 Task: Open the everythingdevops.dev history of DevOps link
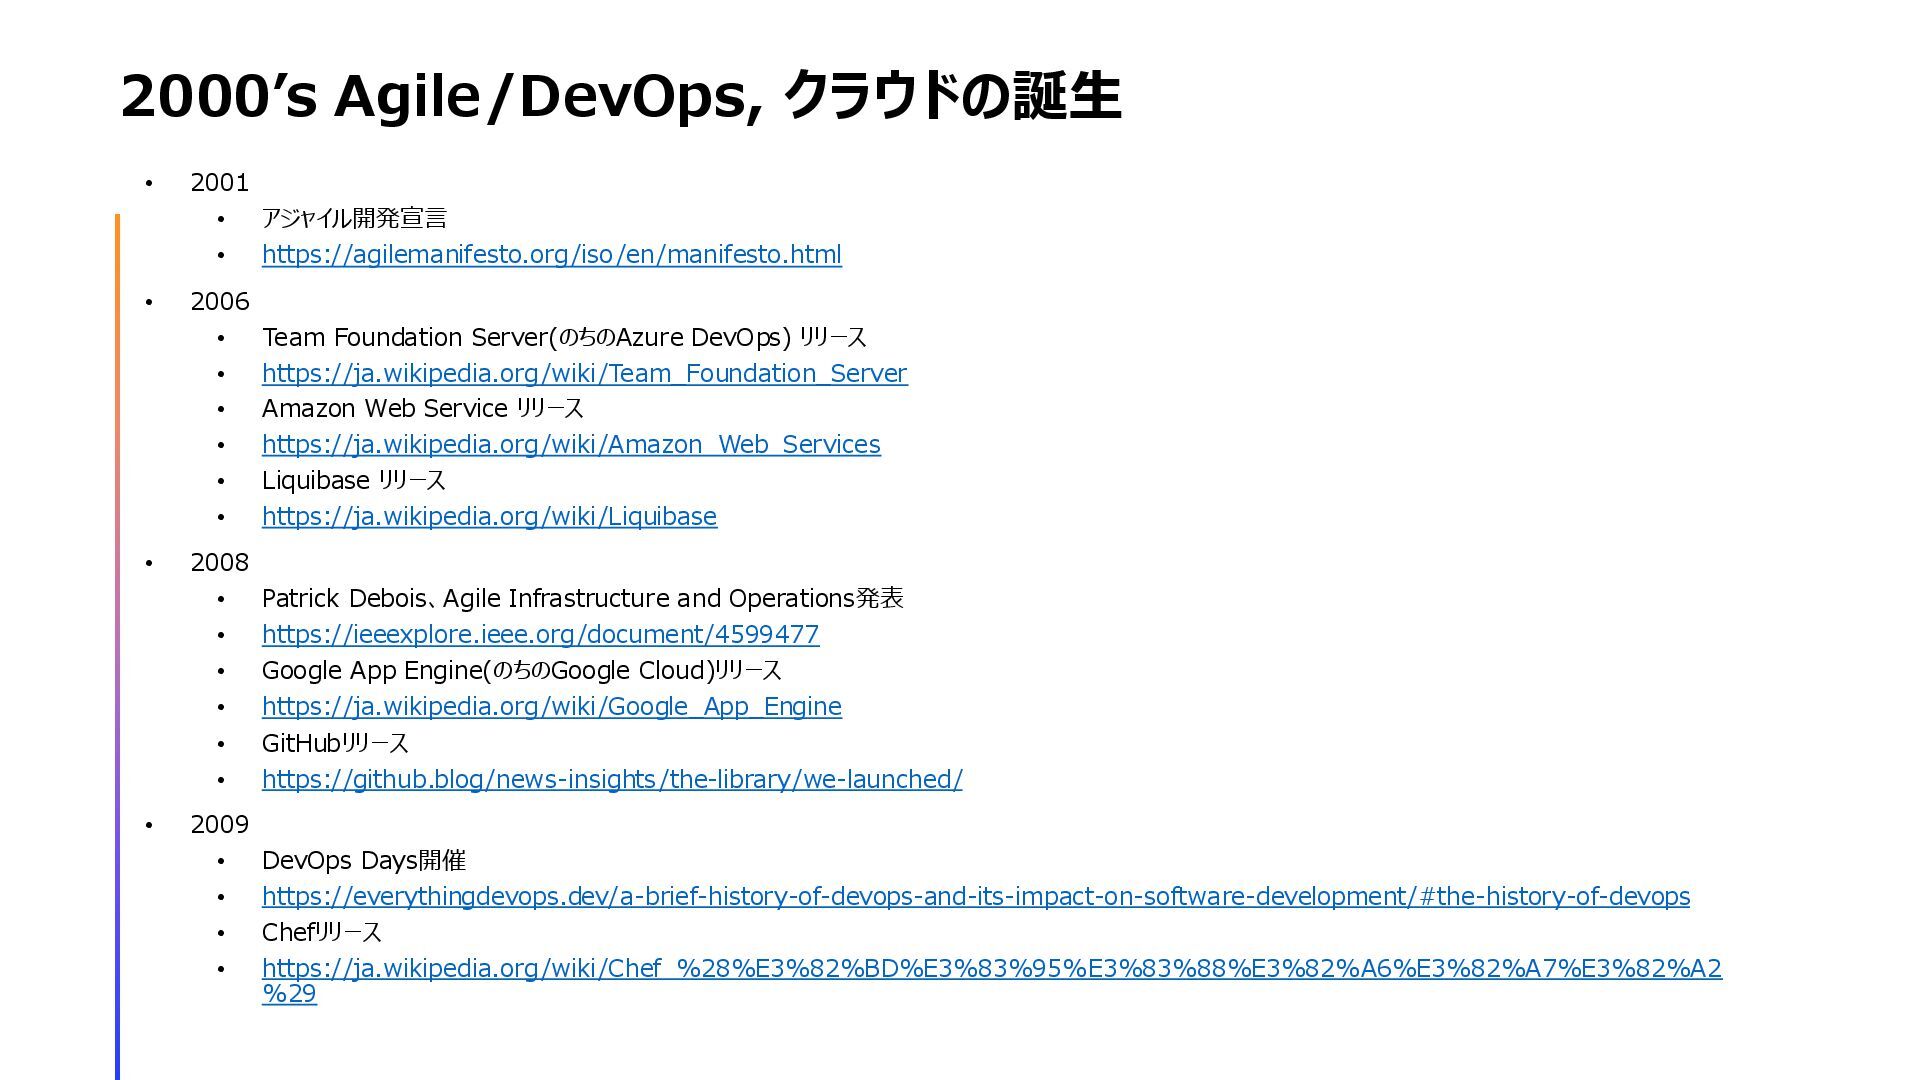pyautogui.click(x=975, y=897)
